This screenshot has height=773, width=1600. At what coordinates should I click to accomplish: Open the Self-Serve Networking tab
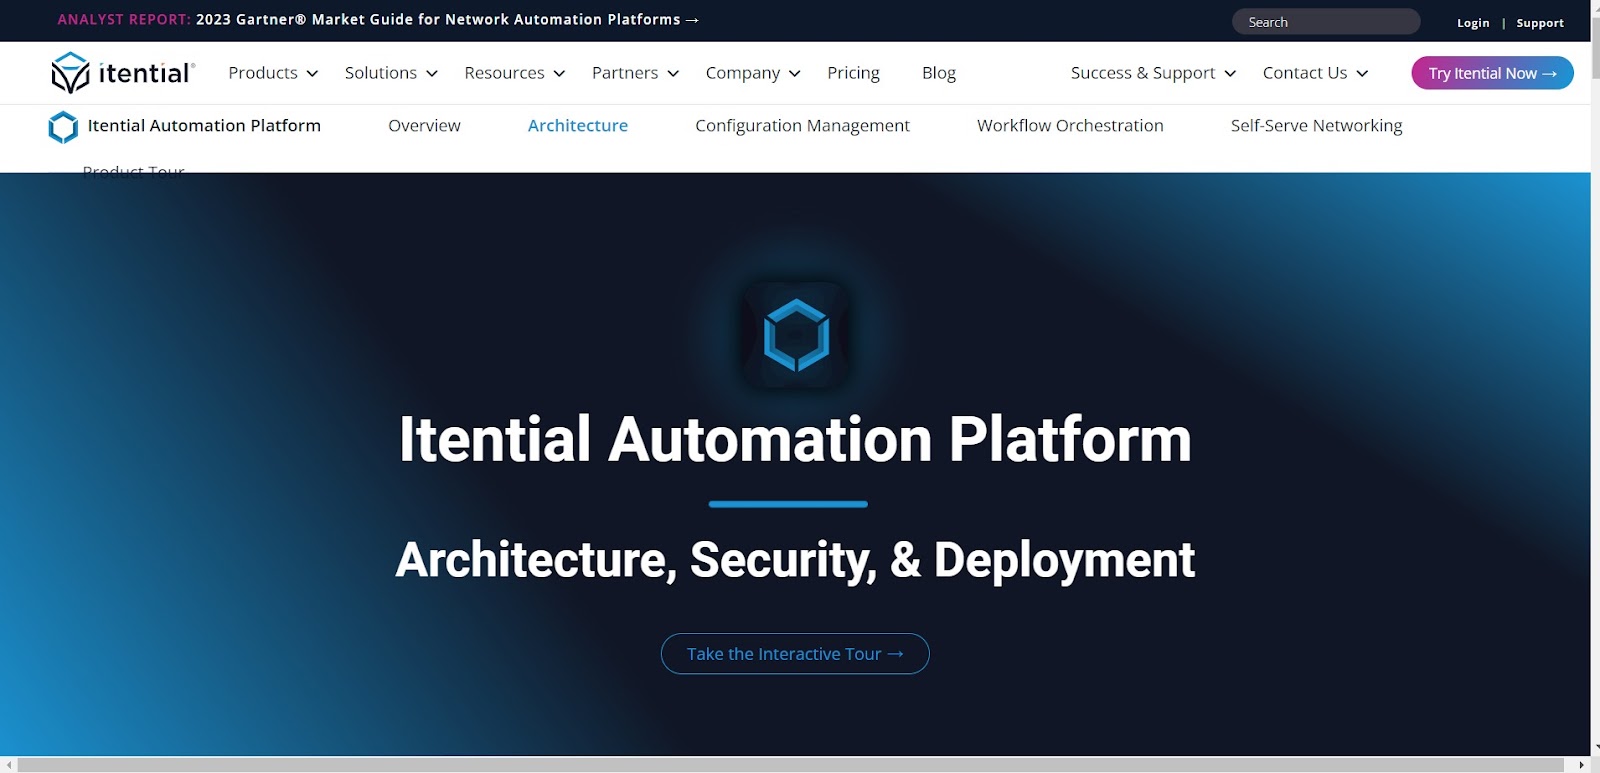tap(1316, 126)
